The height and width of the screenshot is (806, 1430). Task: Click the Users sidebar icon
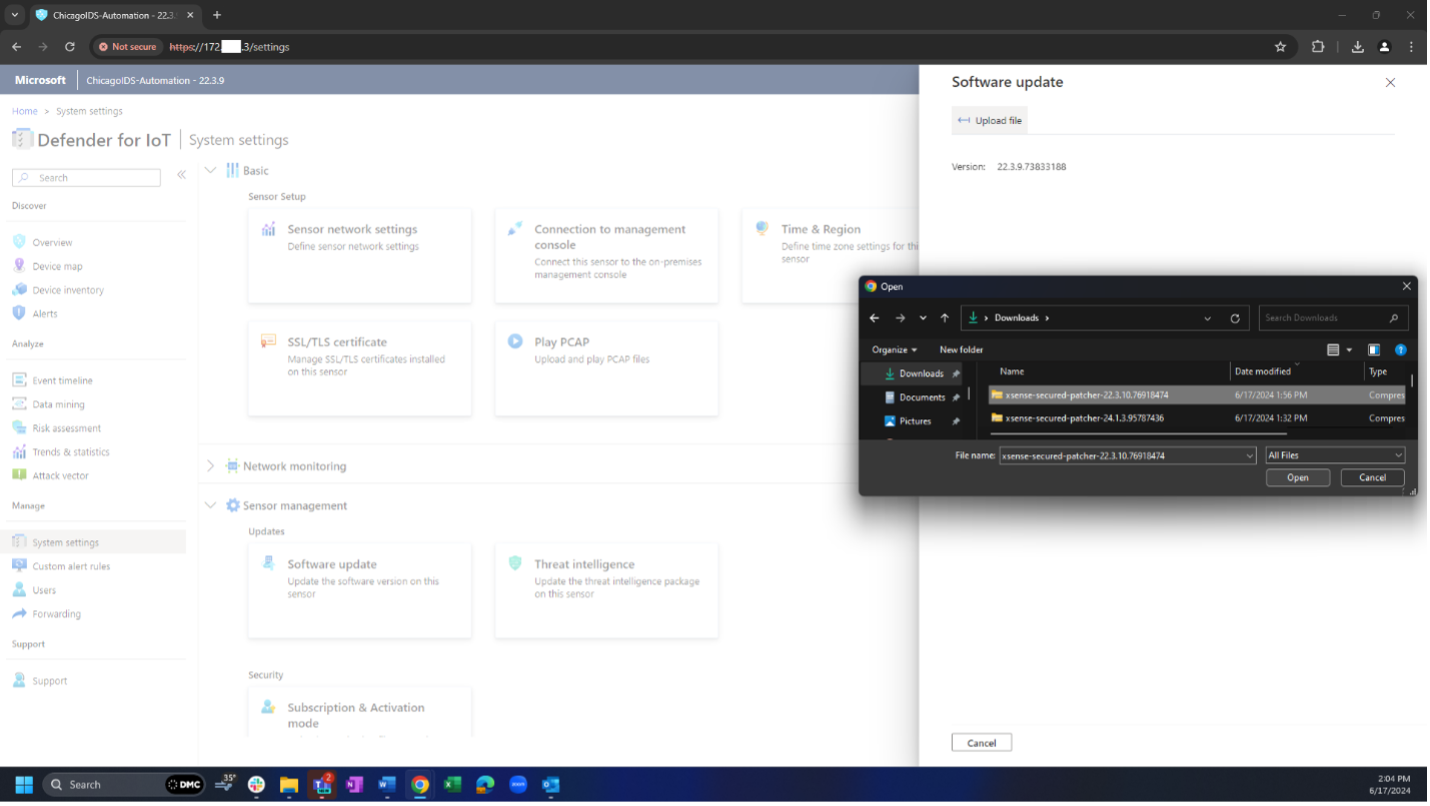pos(19,590)
